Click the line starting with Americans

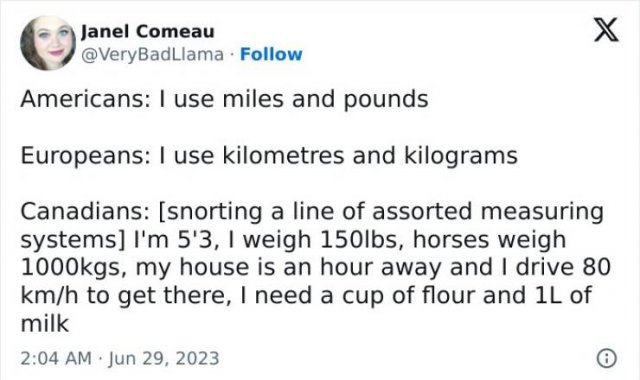coord(224,100)
